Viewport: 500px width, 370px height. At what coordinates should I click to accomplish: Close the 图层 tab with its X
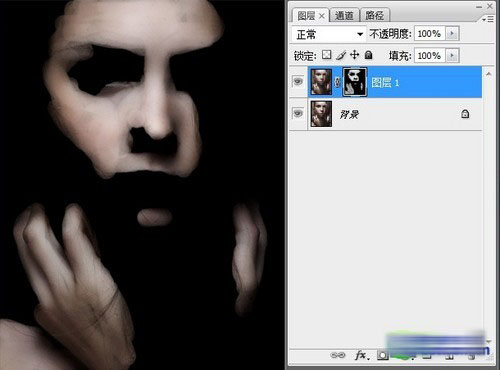click(322, 16)
